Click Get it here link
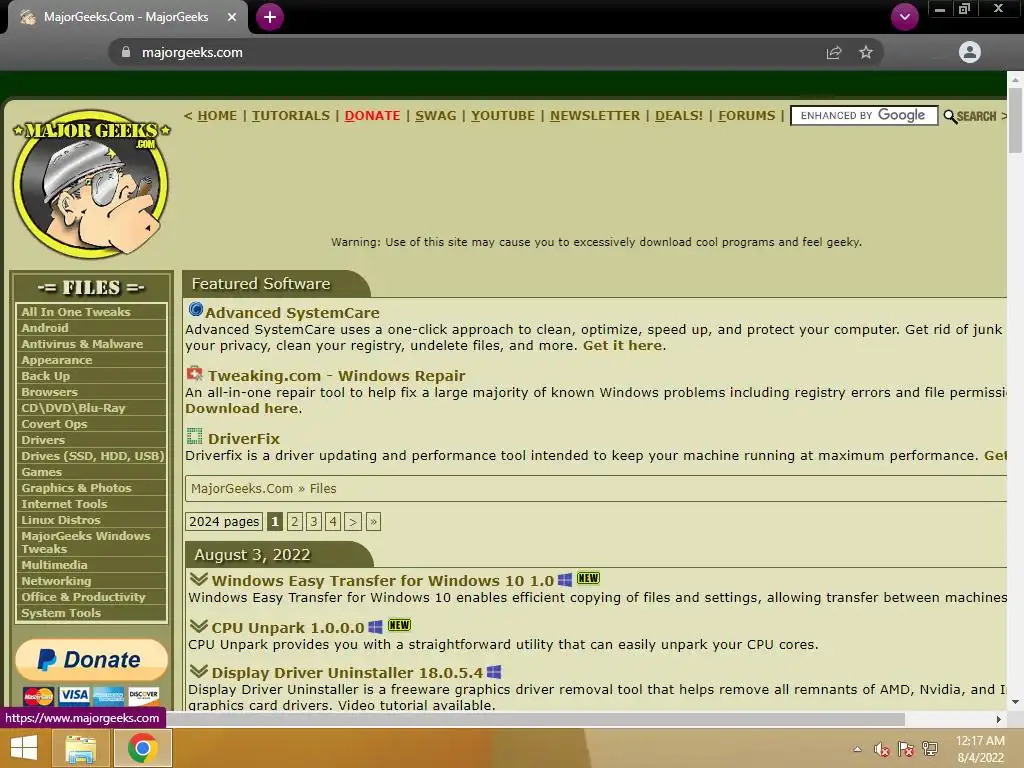 622,345
